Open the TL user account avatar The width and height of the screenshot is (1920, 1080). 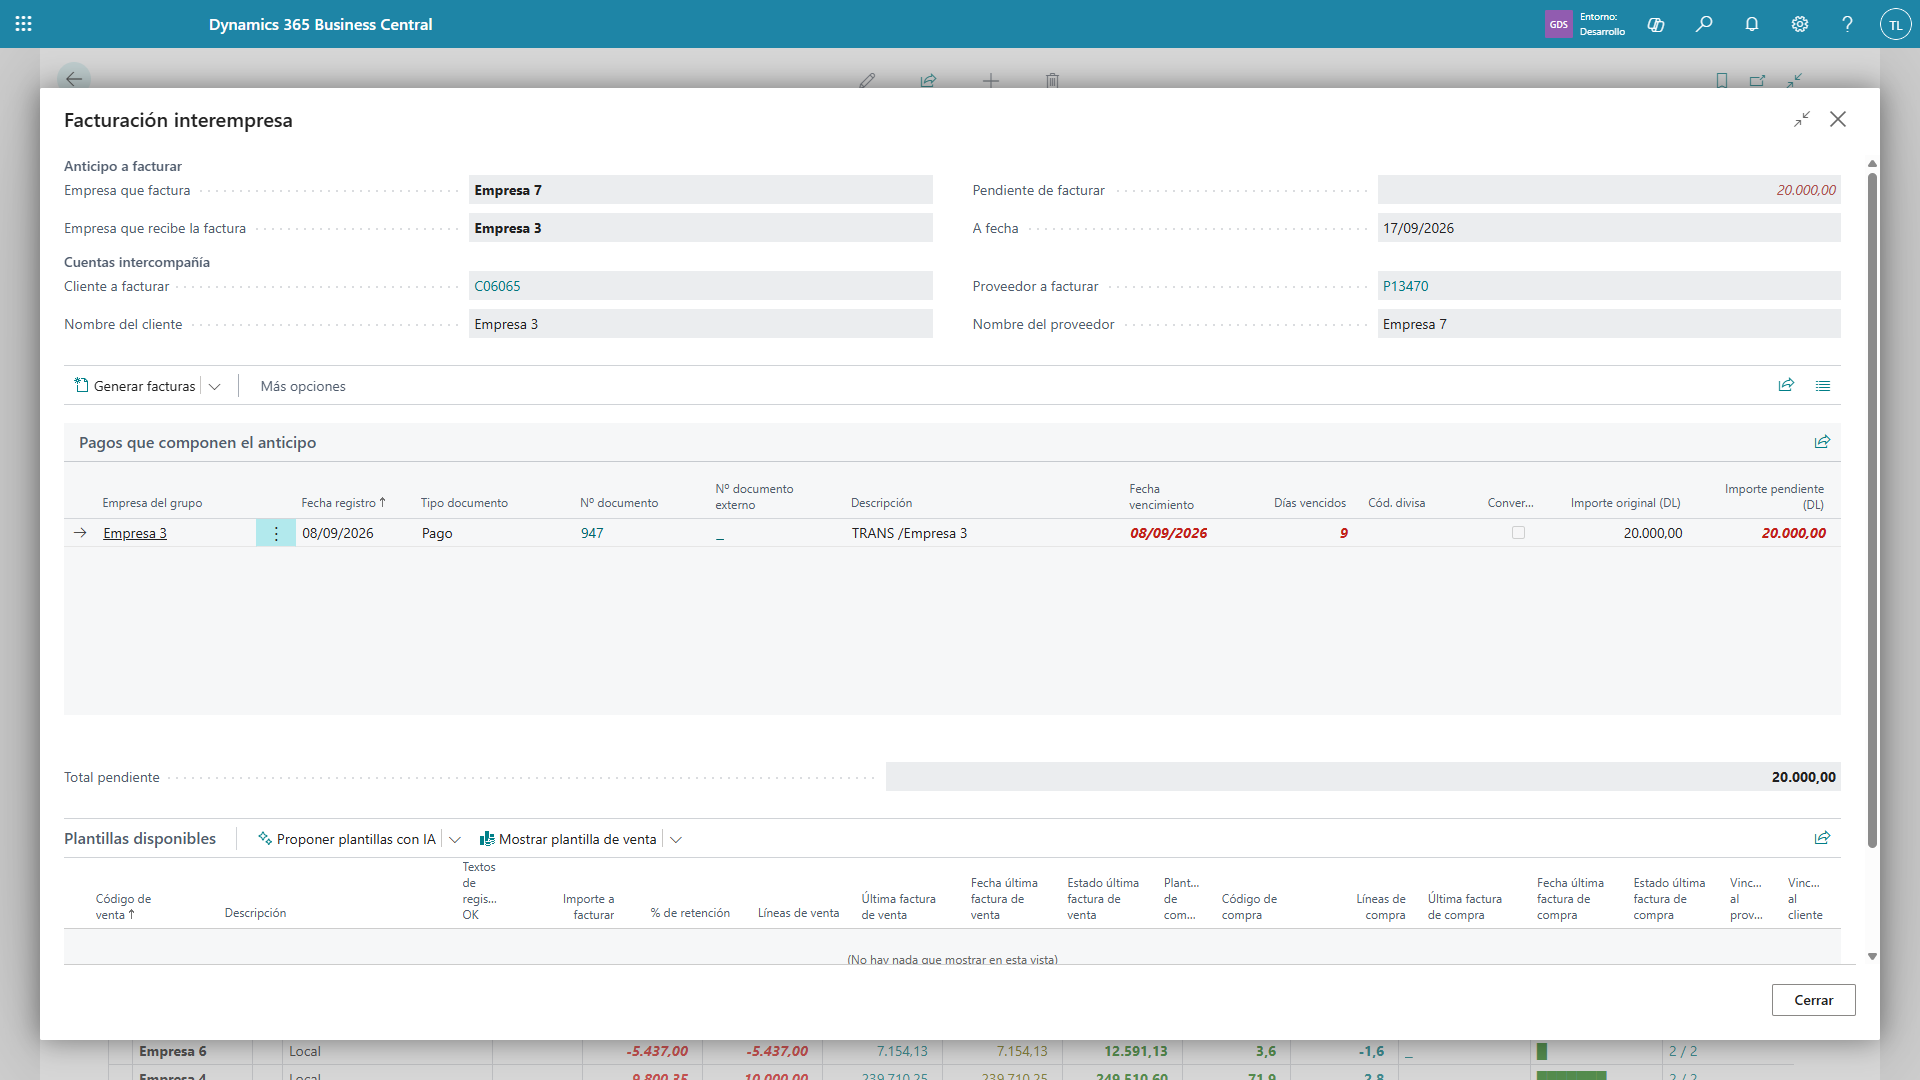click(x=1895, y=24)
